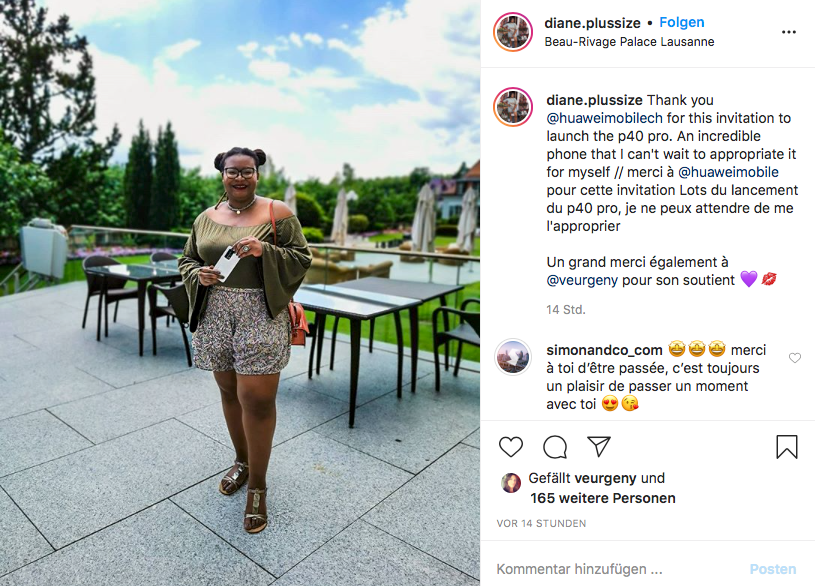Follow the @huaweimobilech mention link

click(604, 118)
